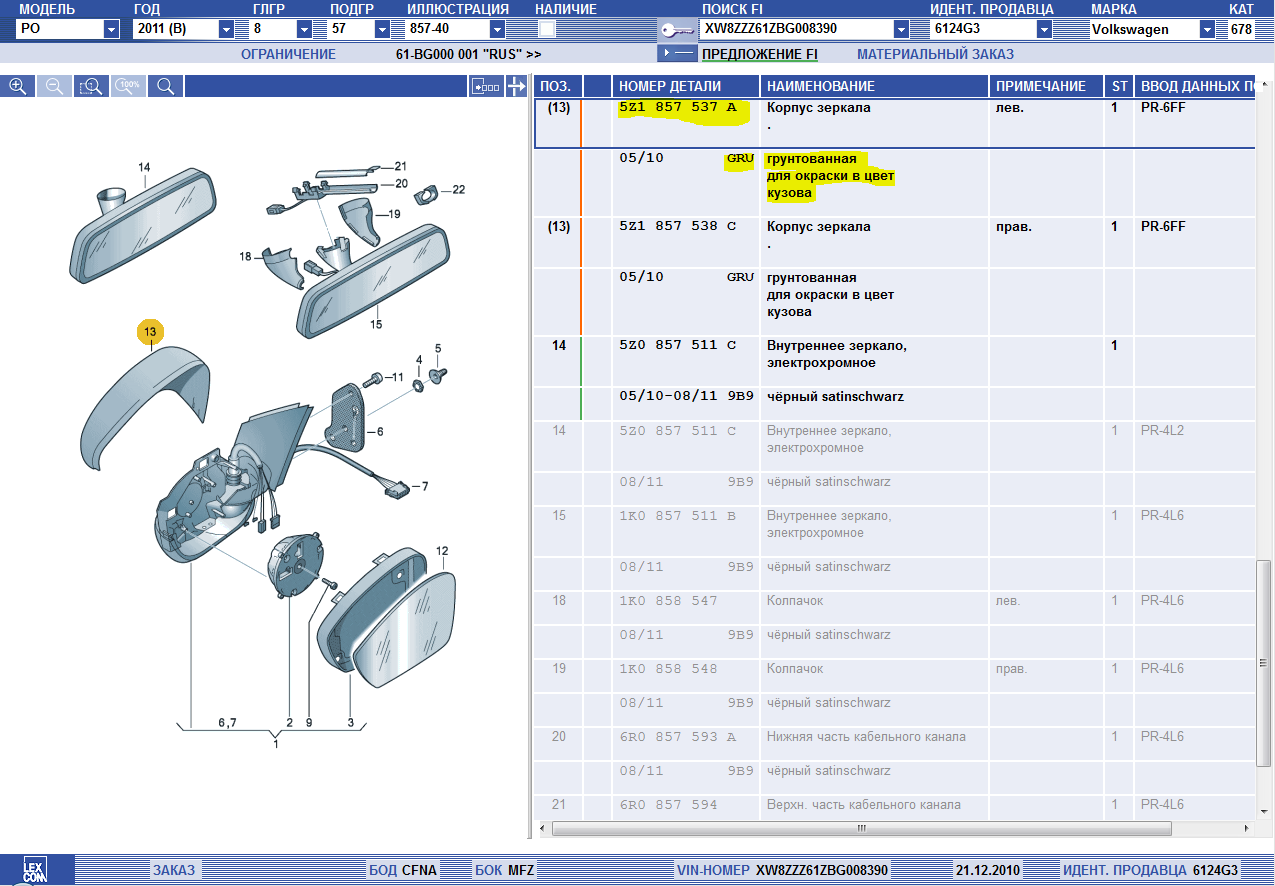Expand the ГОД dropdown showing 2011 (B)
This screenshot has width=1275, height=886.
click(224, 30)
